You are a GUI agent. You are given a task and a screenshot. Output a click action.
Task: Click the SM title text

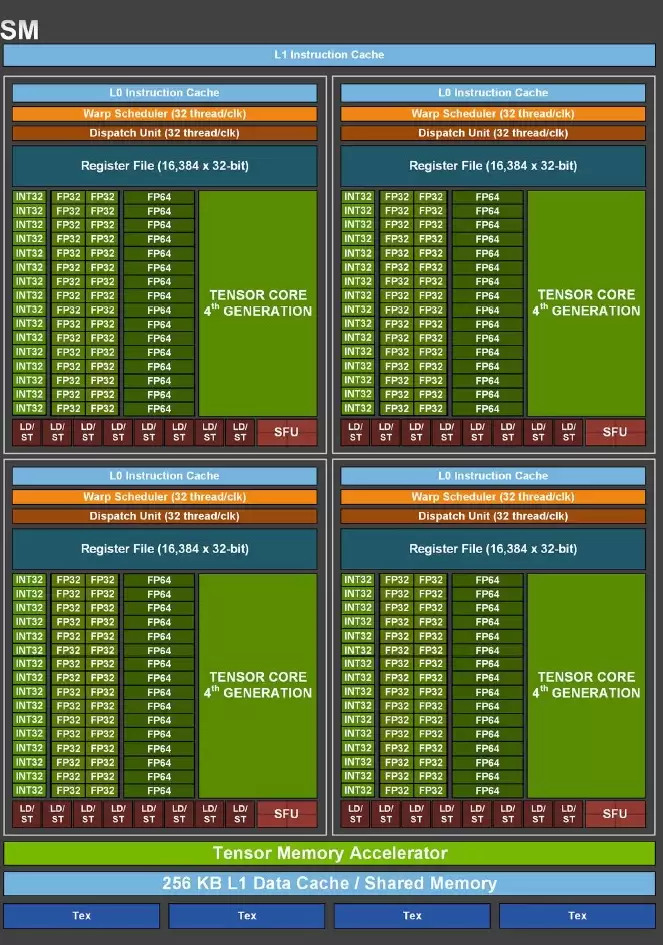20,30
